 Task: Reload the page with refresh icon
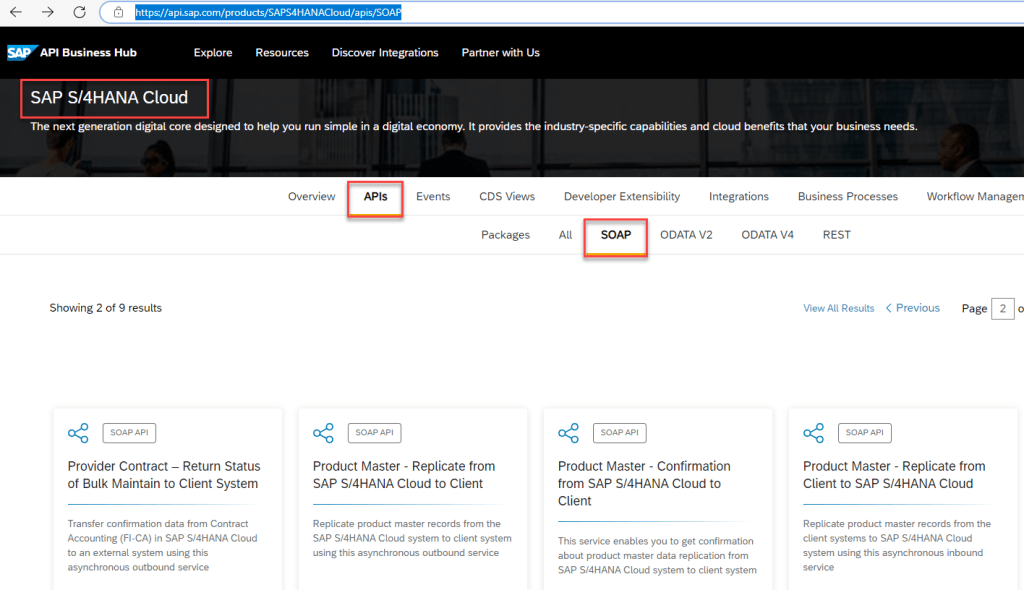click(x=80, y=13)
